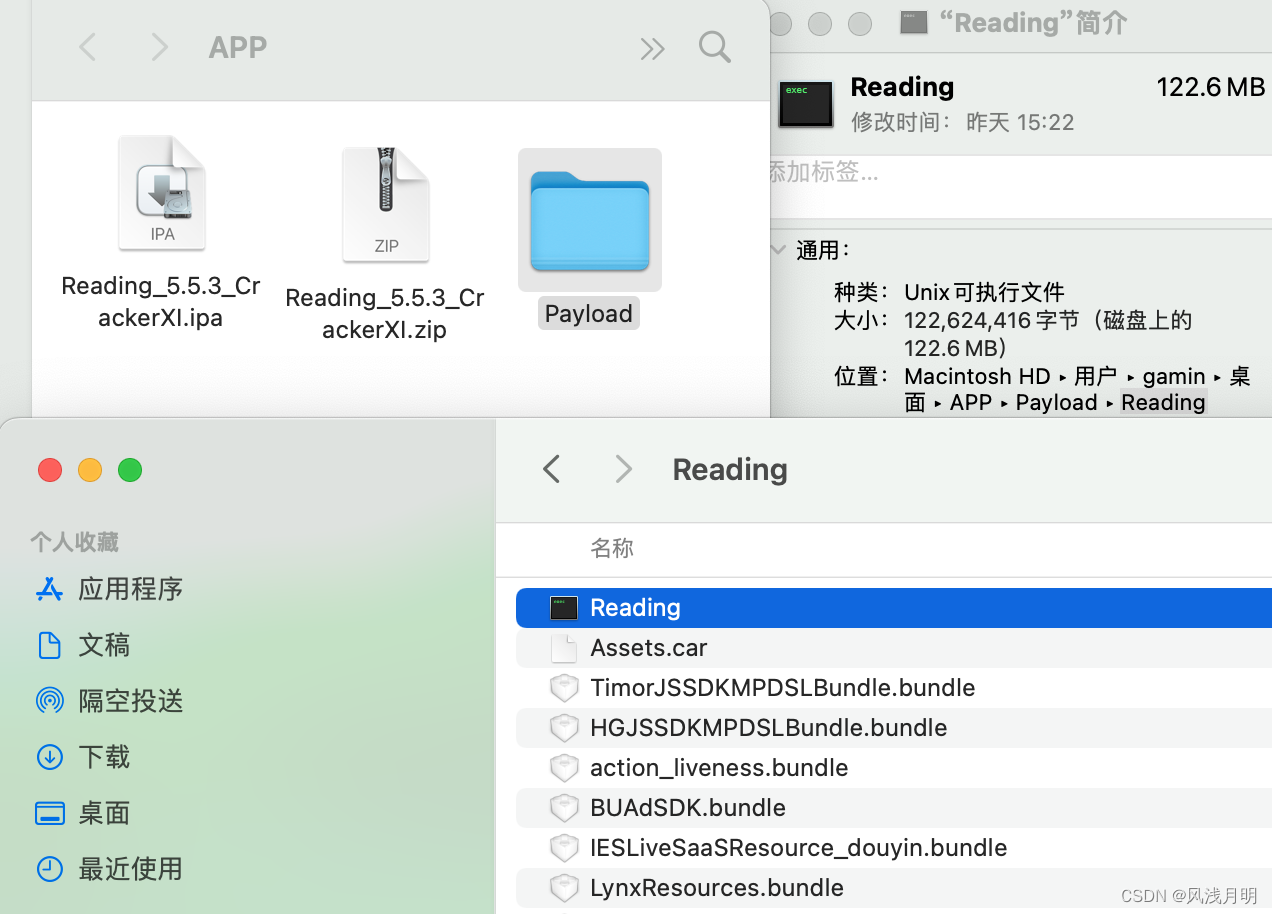This screenshot has width=1272, height=914.
Task: Collapse the 通用 section in info window
Action: (x=778, y=250)
